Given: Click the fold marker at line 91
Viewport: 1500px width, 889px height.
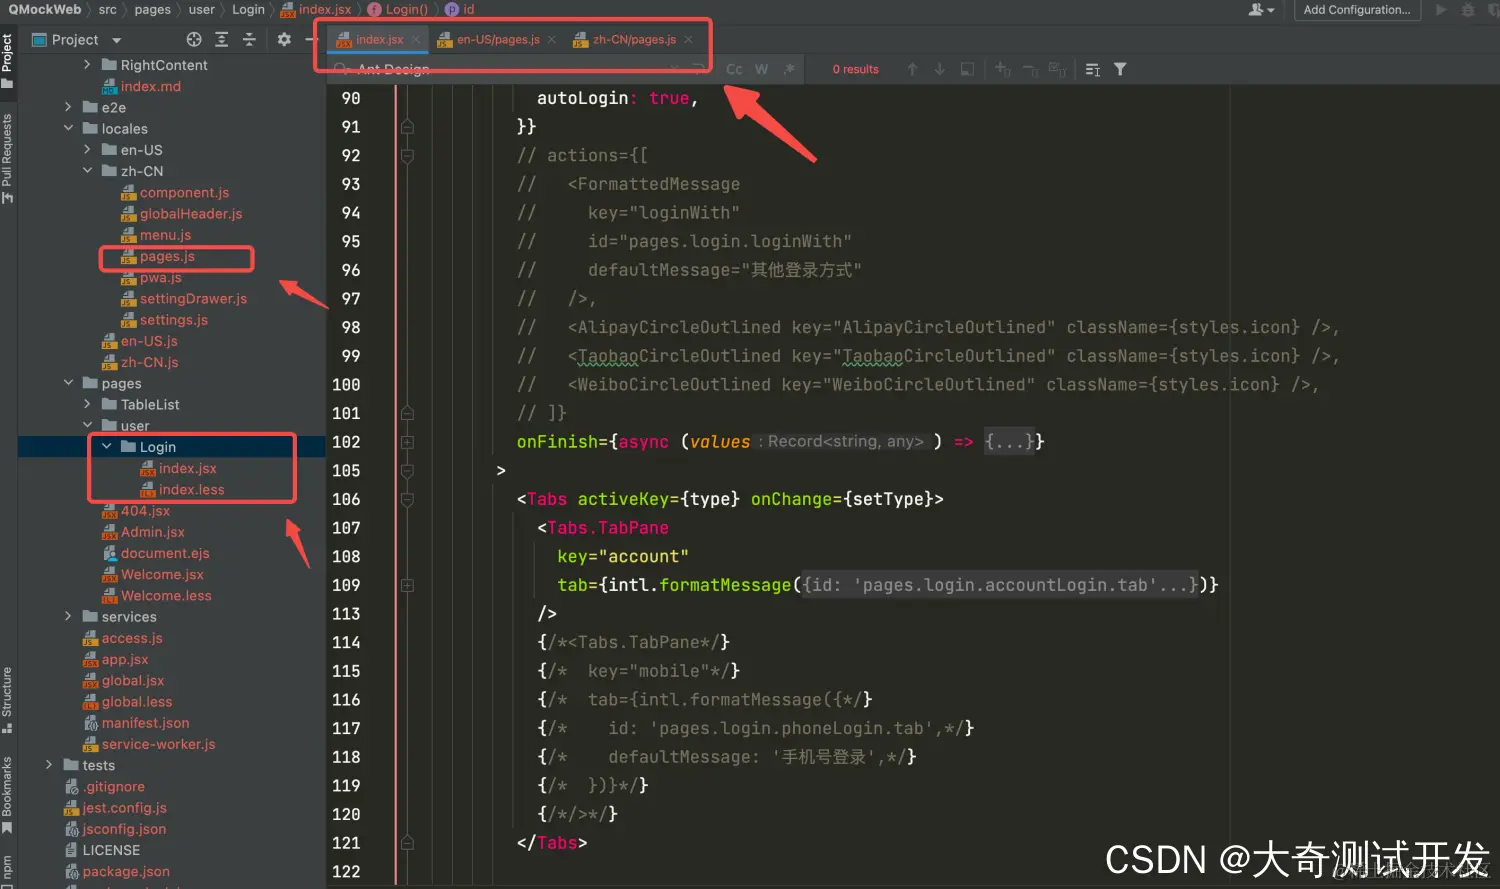Looking at the screenshot, I should pyautogui.click(x=407, y=127).
